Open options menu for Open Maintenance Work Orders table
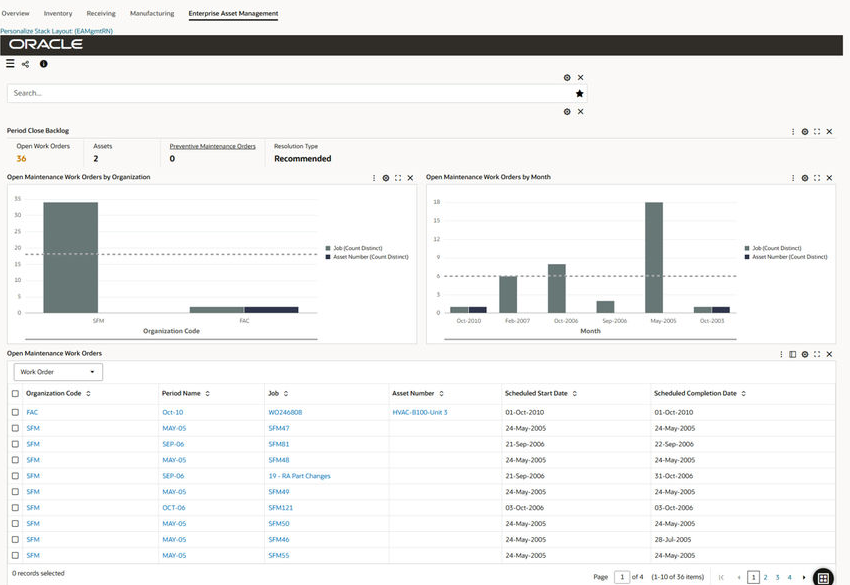The image size is (850, 585). [781, 354]
